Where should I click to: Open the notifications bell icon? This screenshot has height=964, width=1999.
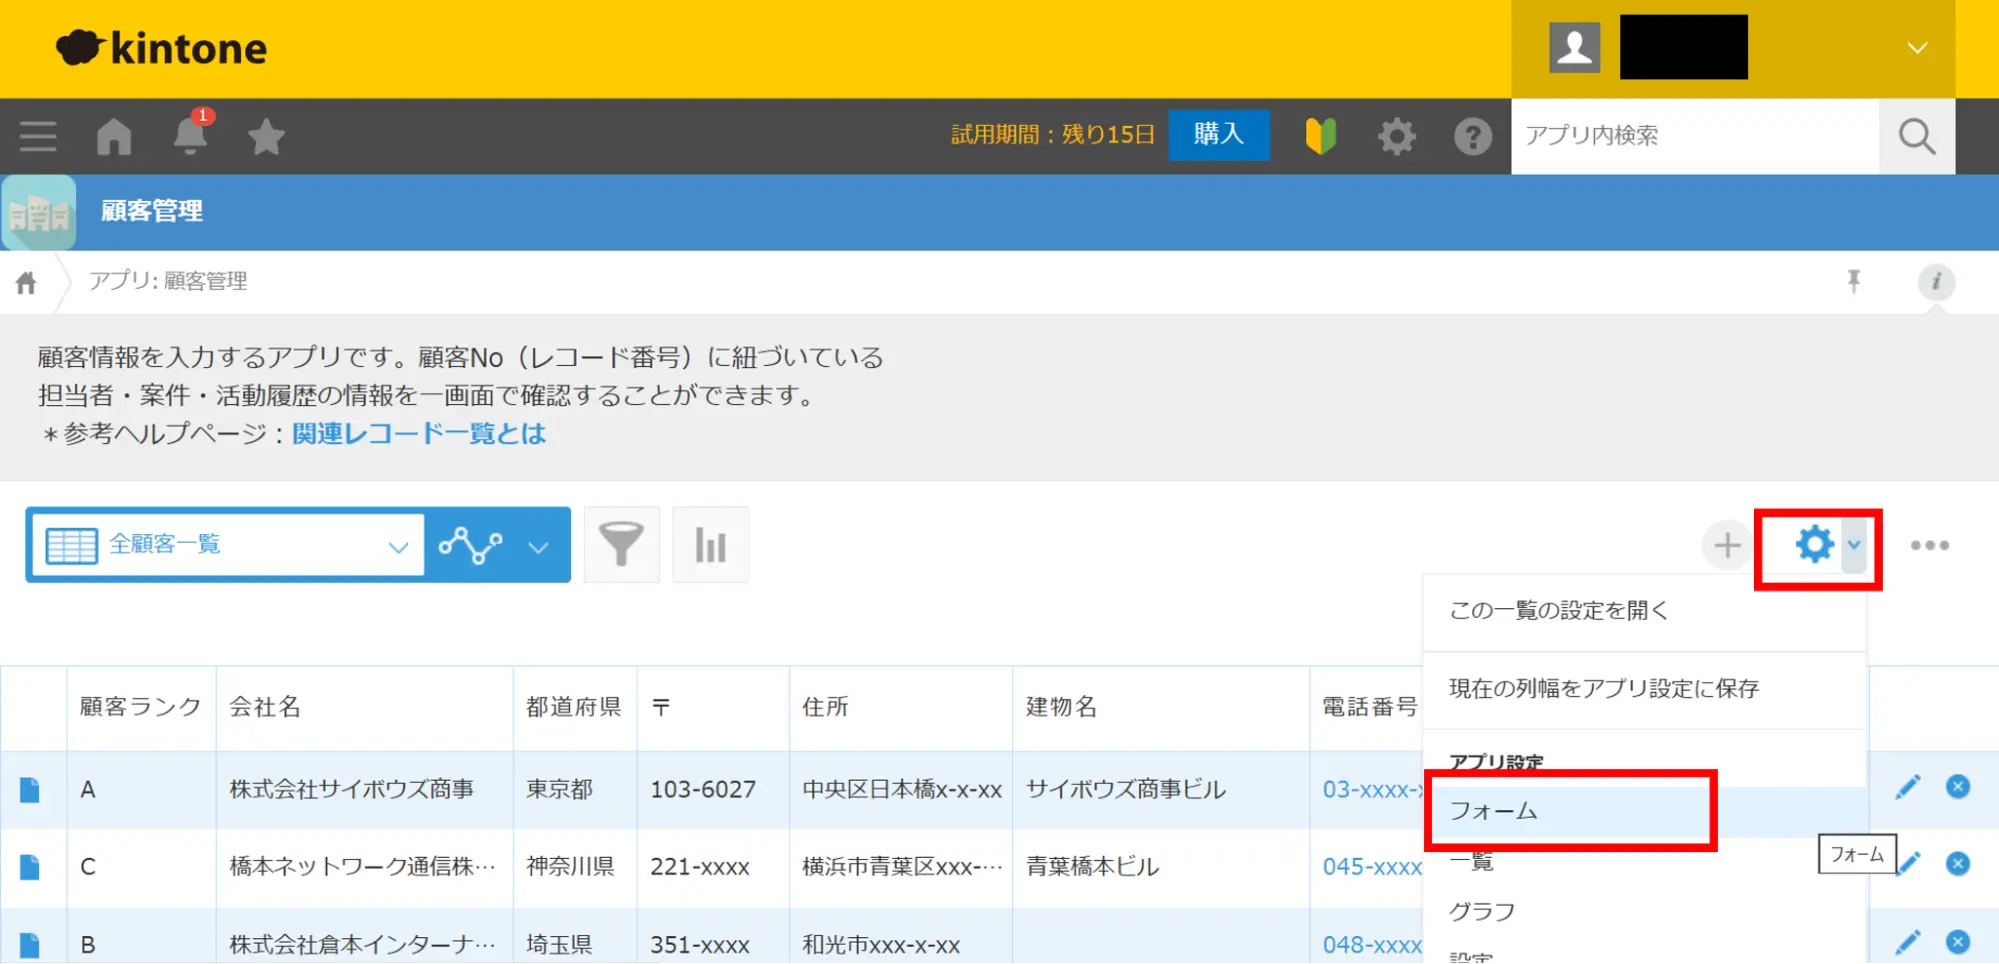190,136
